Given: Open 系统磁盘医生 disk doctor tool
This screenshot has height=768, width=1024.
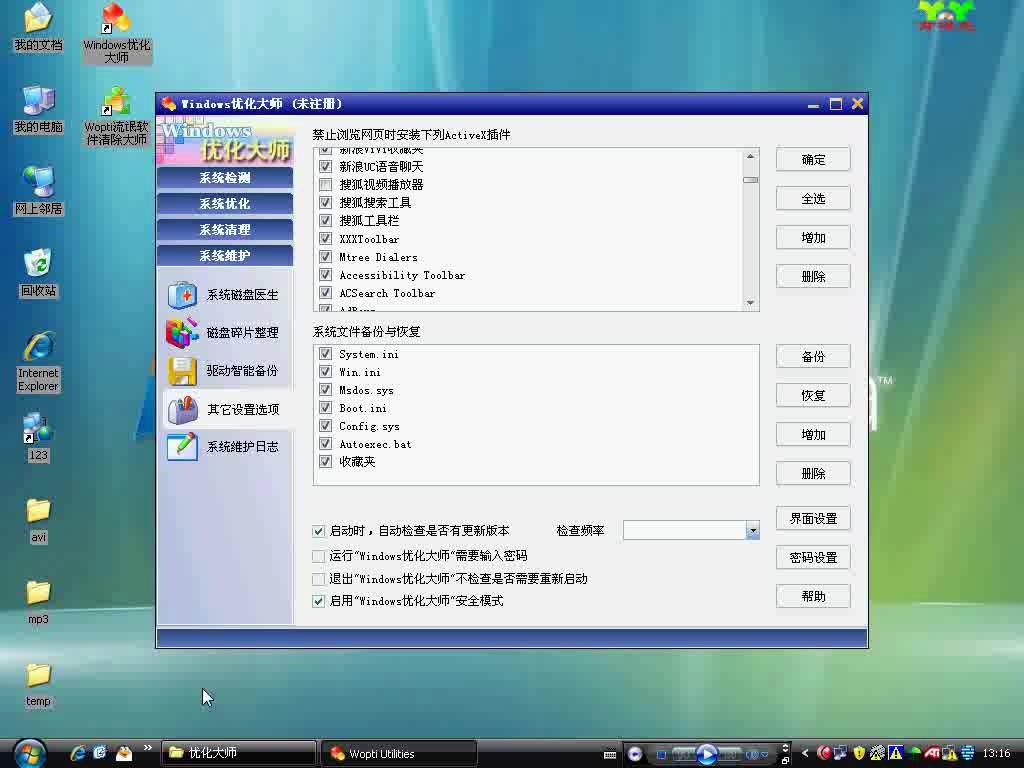Looking at the screenshot, I should click(x=223, y=295).
